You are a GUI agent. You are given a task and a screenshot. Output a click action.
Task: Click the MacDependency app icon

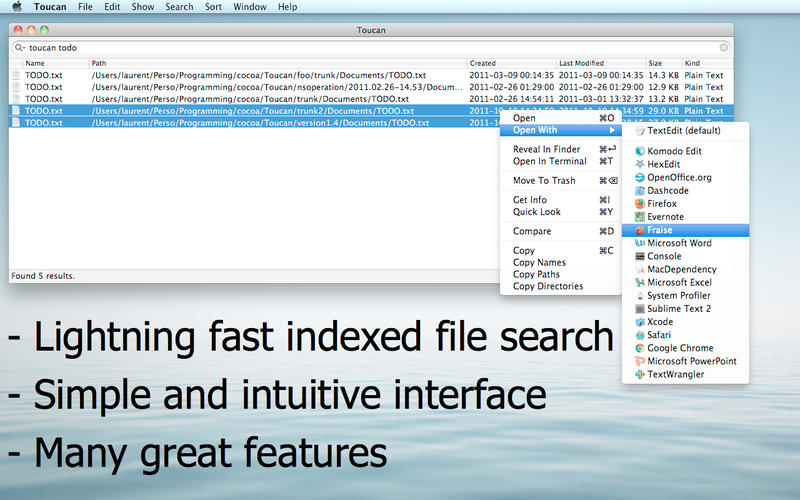pos(640,269)
